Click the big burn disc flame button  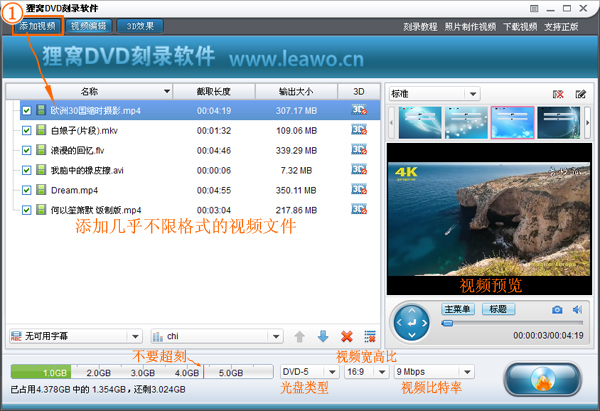tap(543, 379)
